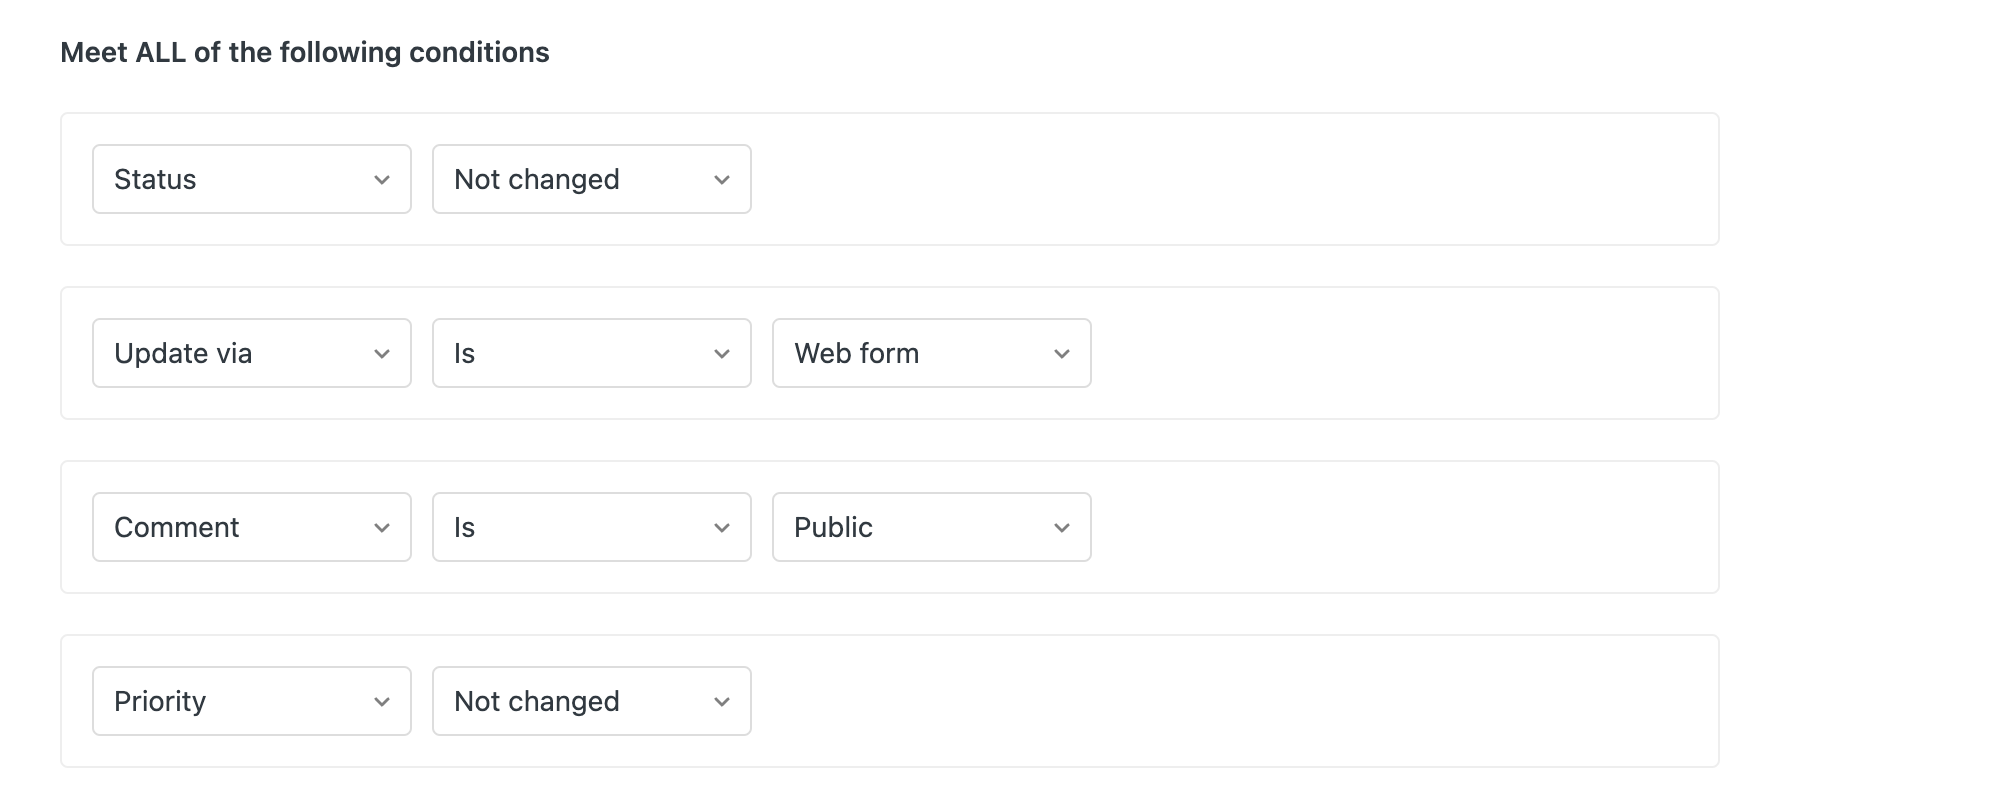The height and width of the screenshot is (794, 2006).
Task: Open the Is operator dropdown beside Comment
Action: [591, 527]
